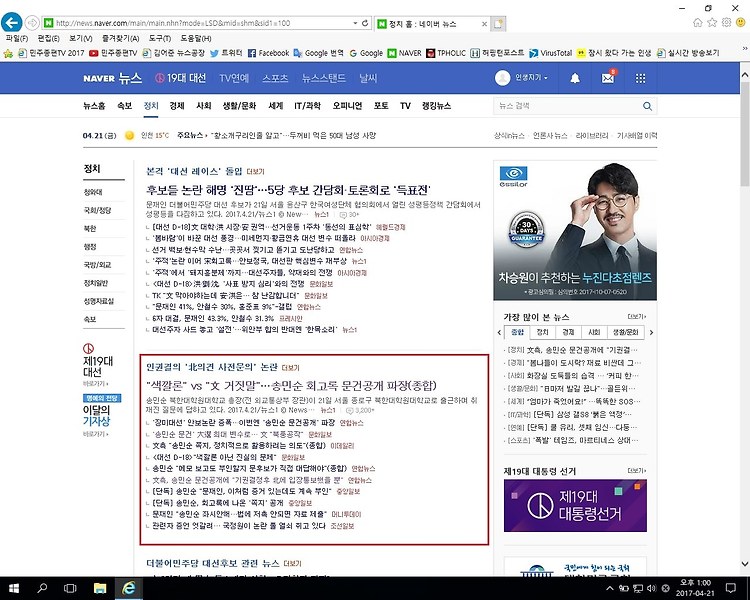Image resolution: width=750 pixels, height=600 pixels.
Task: Click the right arrow of most-viewed tabs
Action: [x=651, y=332]
